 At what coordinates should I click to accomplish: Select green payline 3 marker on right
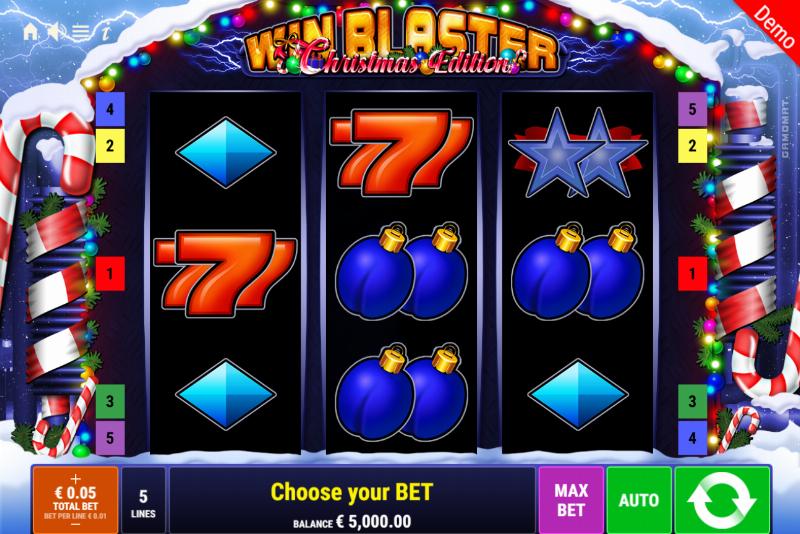[692, 401]
